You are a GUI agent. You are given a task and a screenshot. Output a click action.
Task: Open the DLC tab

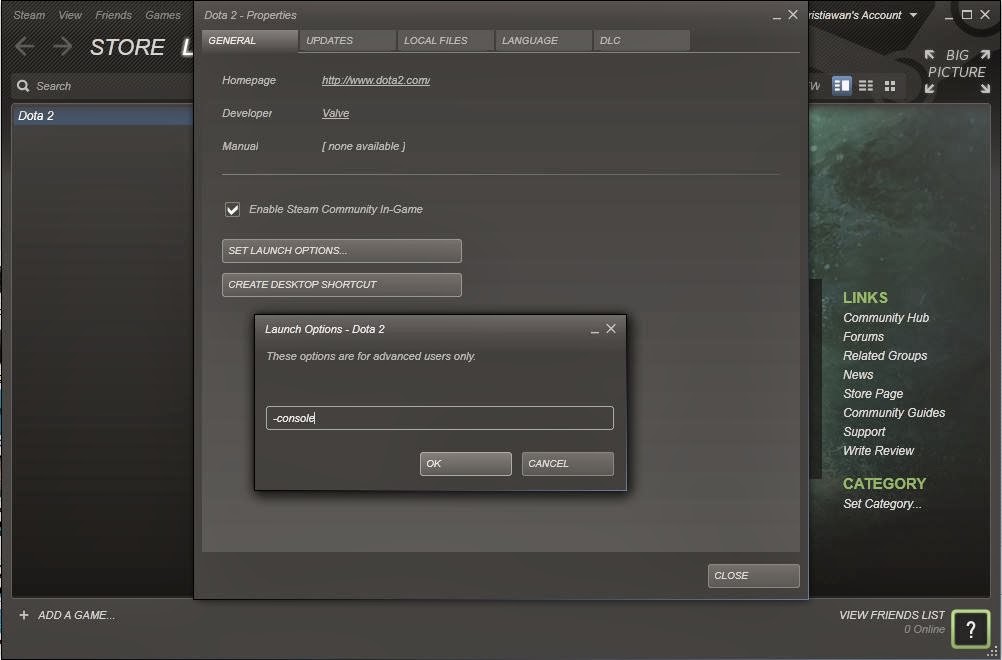pos(641,40)
